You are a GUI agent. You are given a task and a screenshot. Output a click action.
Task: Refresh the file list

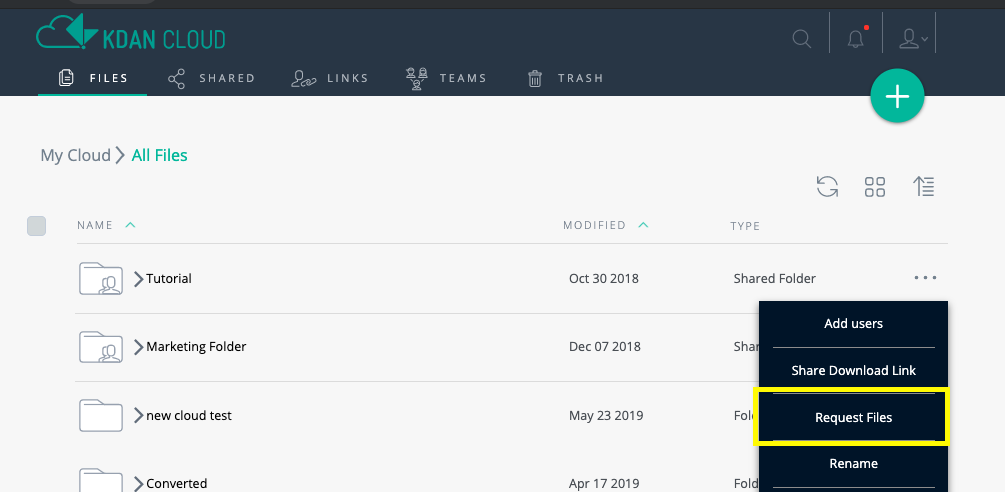827,186
